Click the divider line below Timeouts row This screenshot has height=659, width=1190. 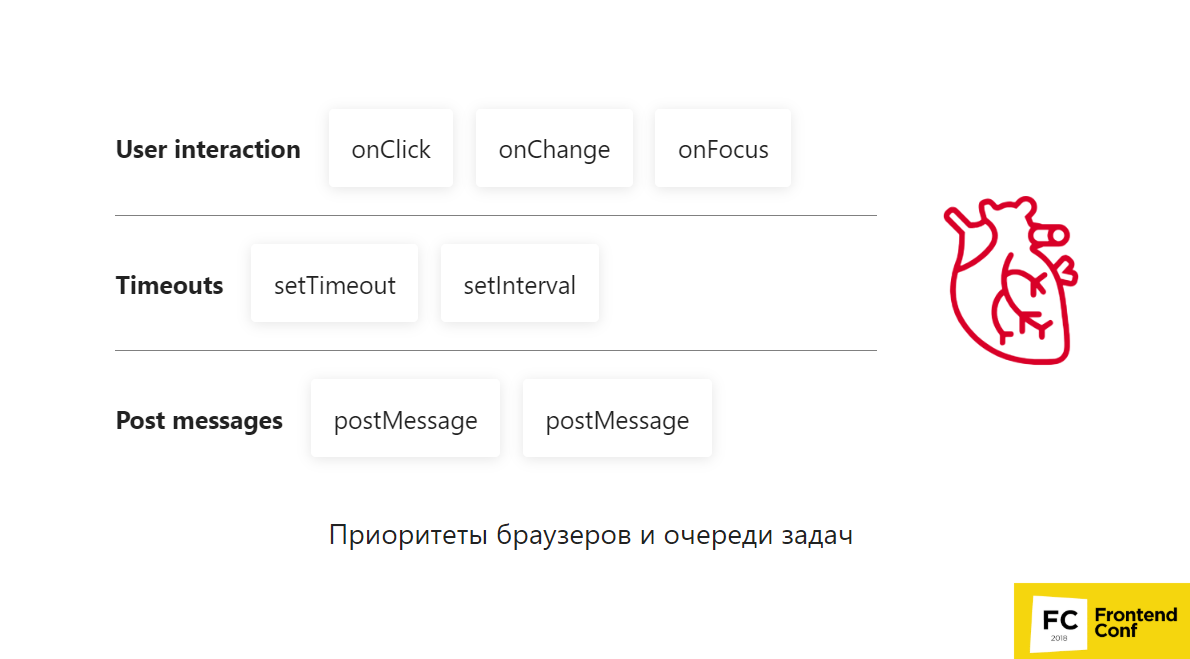click(x=495, y=351)
